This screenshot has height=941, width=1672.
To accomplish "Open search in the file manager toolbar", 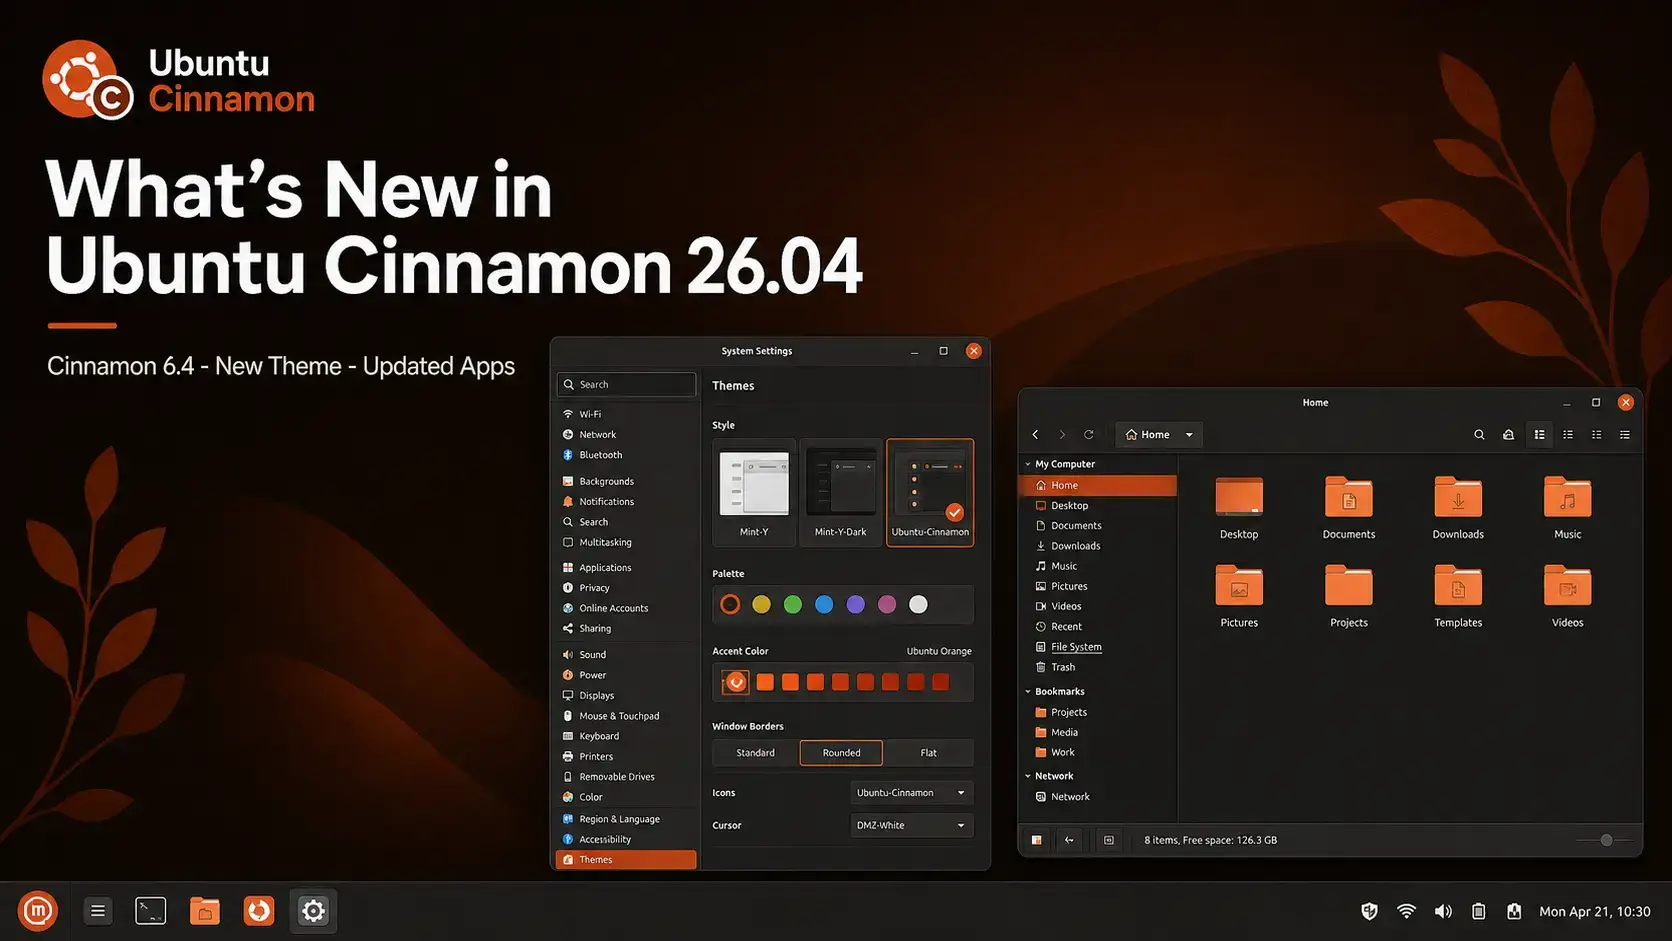I will click(1479, 435).
